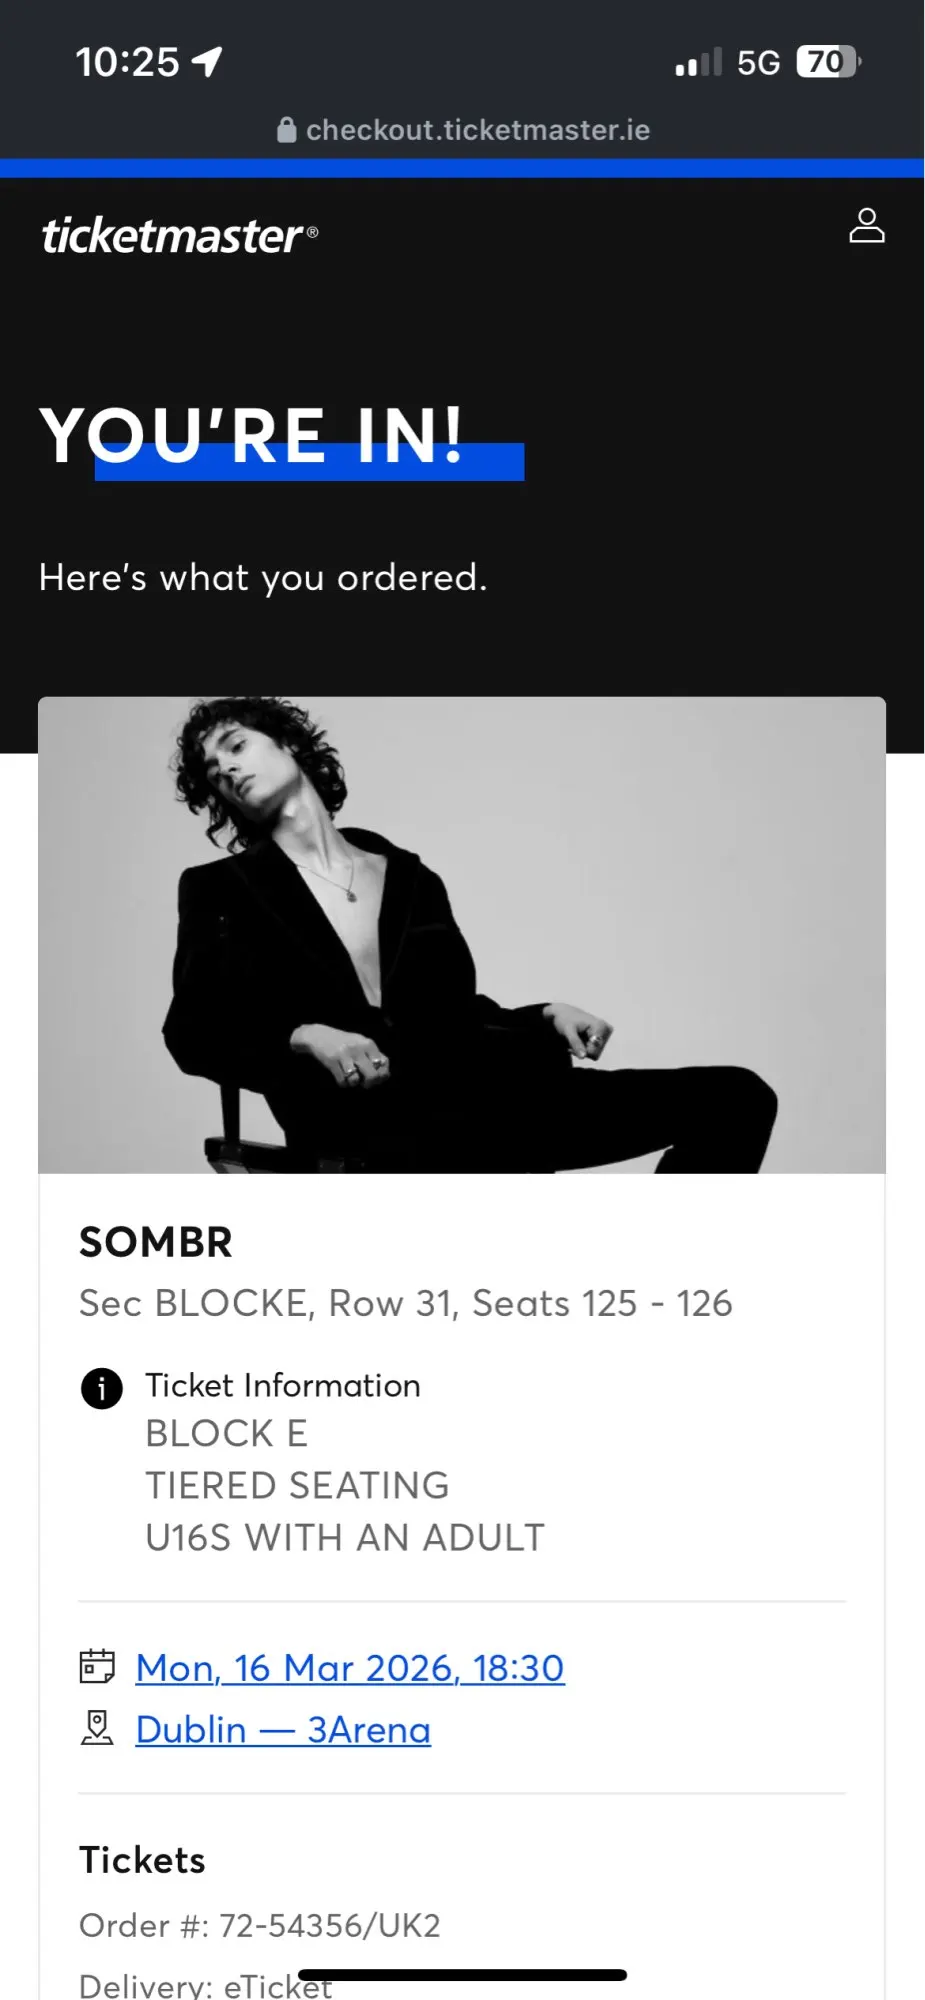The height and width of the screenshot is (2000, 925).
Task: Tap the battery indicator showing 70
Action: coord(827,62)
